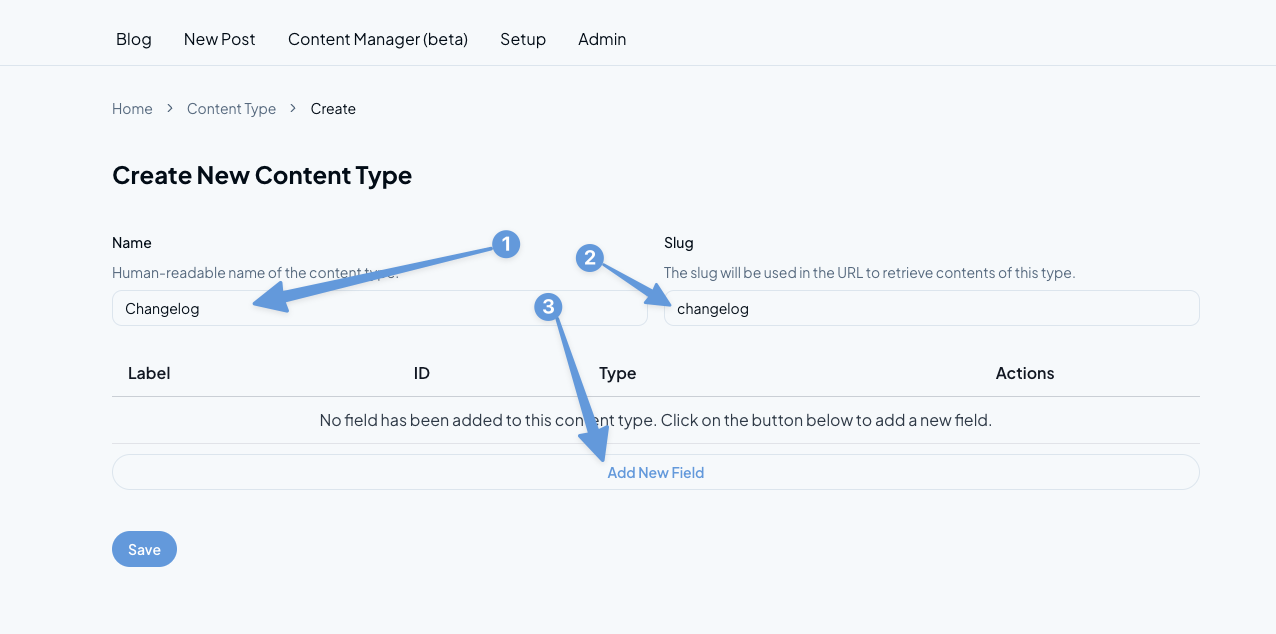Click the Label column header
1276x634 pixels.
149,373
